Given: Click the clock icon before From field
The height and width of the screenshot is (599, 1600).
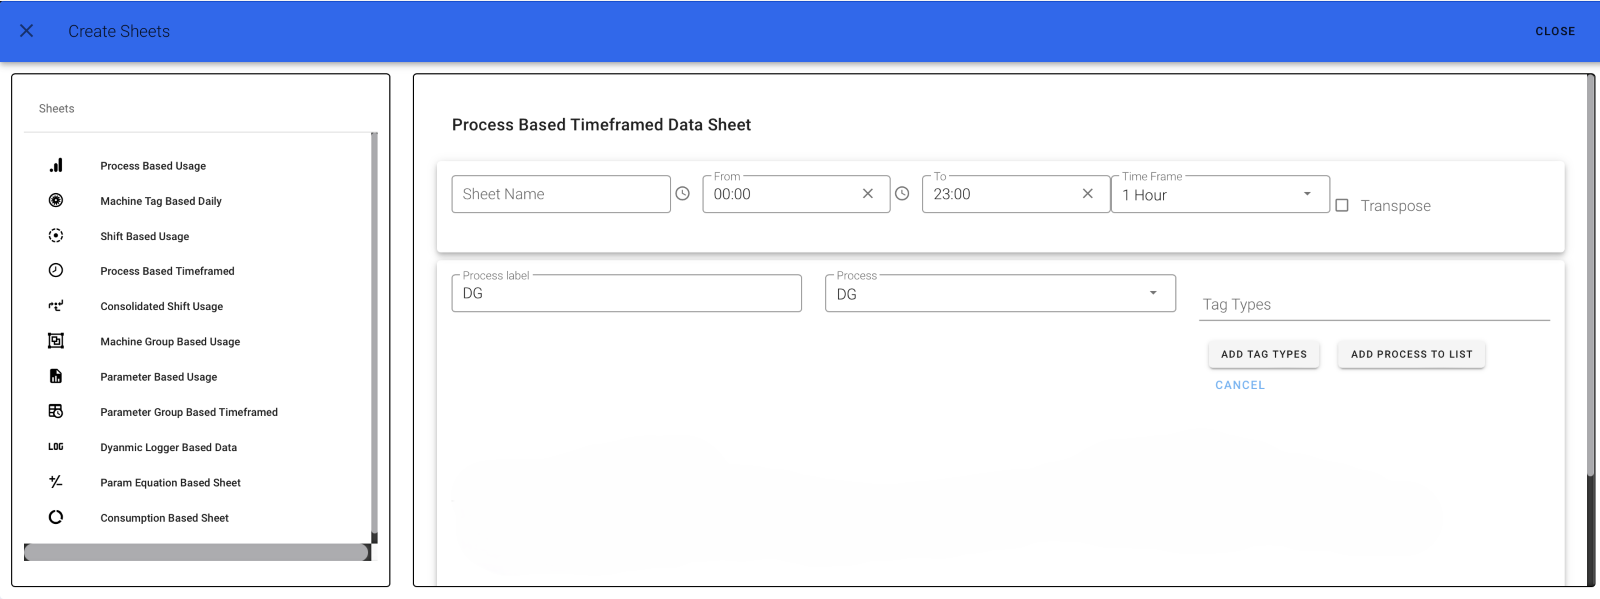Looking at the screenshot, I should click(x=682, y=194).
